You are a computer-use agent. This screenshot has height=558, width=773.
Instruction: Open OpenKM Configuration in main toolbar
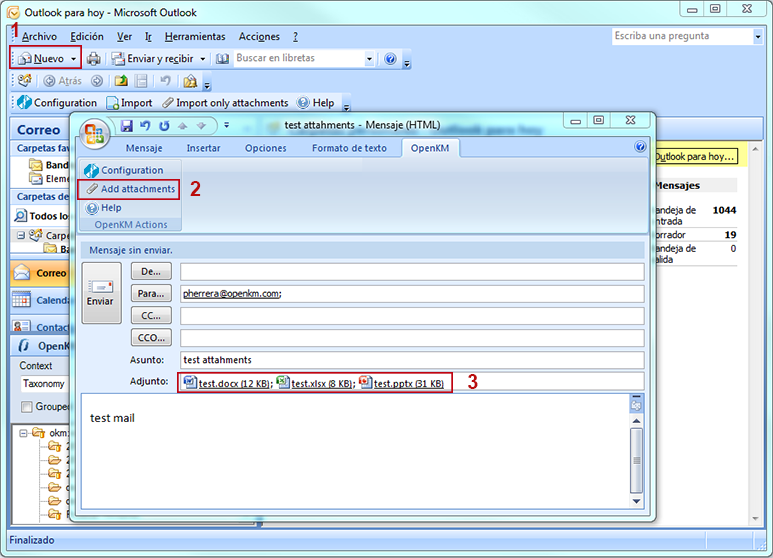[57, 103]
